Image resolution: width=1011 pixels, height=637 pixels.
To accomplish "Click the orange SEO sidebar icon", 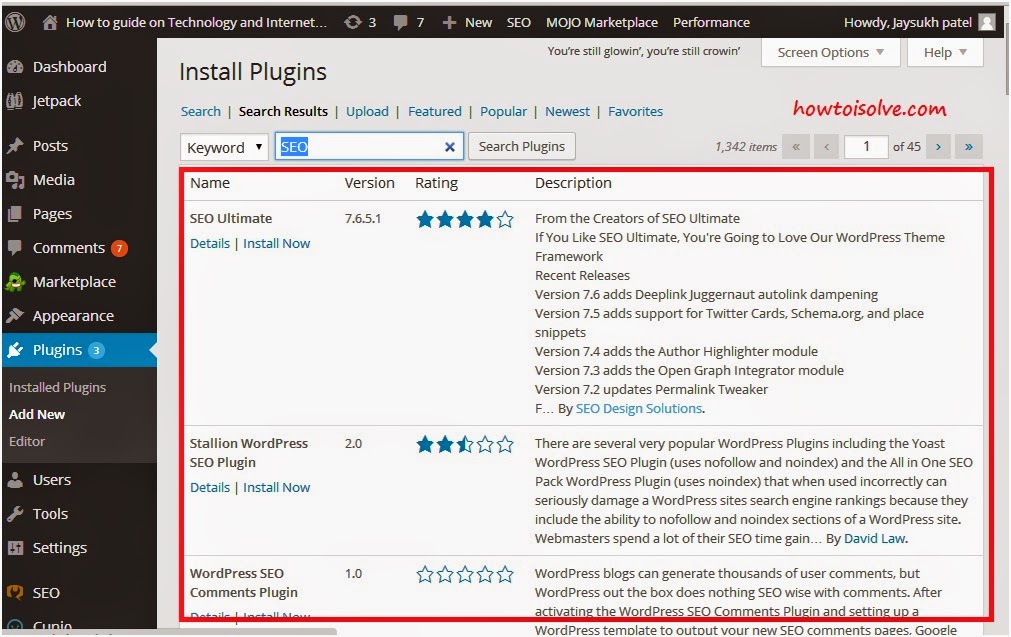I will (x=15, y=593).
